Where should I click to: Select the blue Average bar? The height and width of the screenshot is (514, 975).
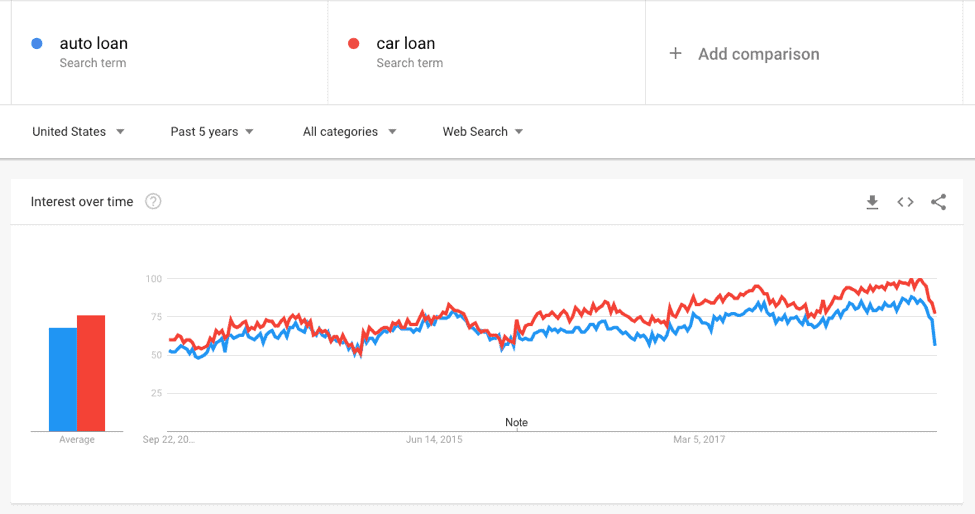[x=63, y=379]
